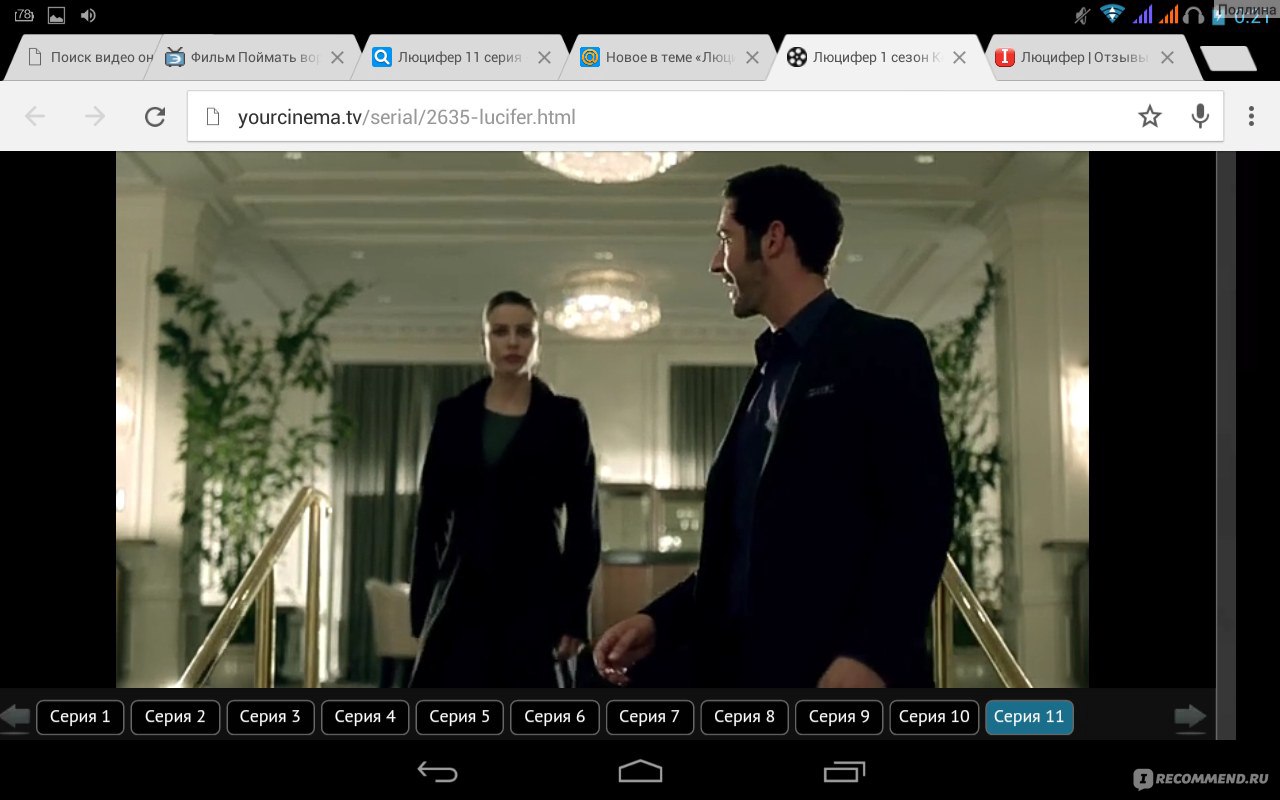The image size is (1280, 800).
Task: Show later episodes with the right arrow
Action: 1190,717
